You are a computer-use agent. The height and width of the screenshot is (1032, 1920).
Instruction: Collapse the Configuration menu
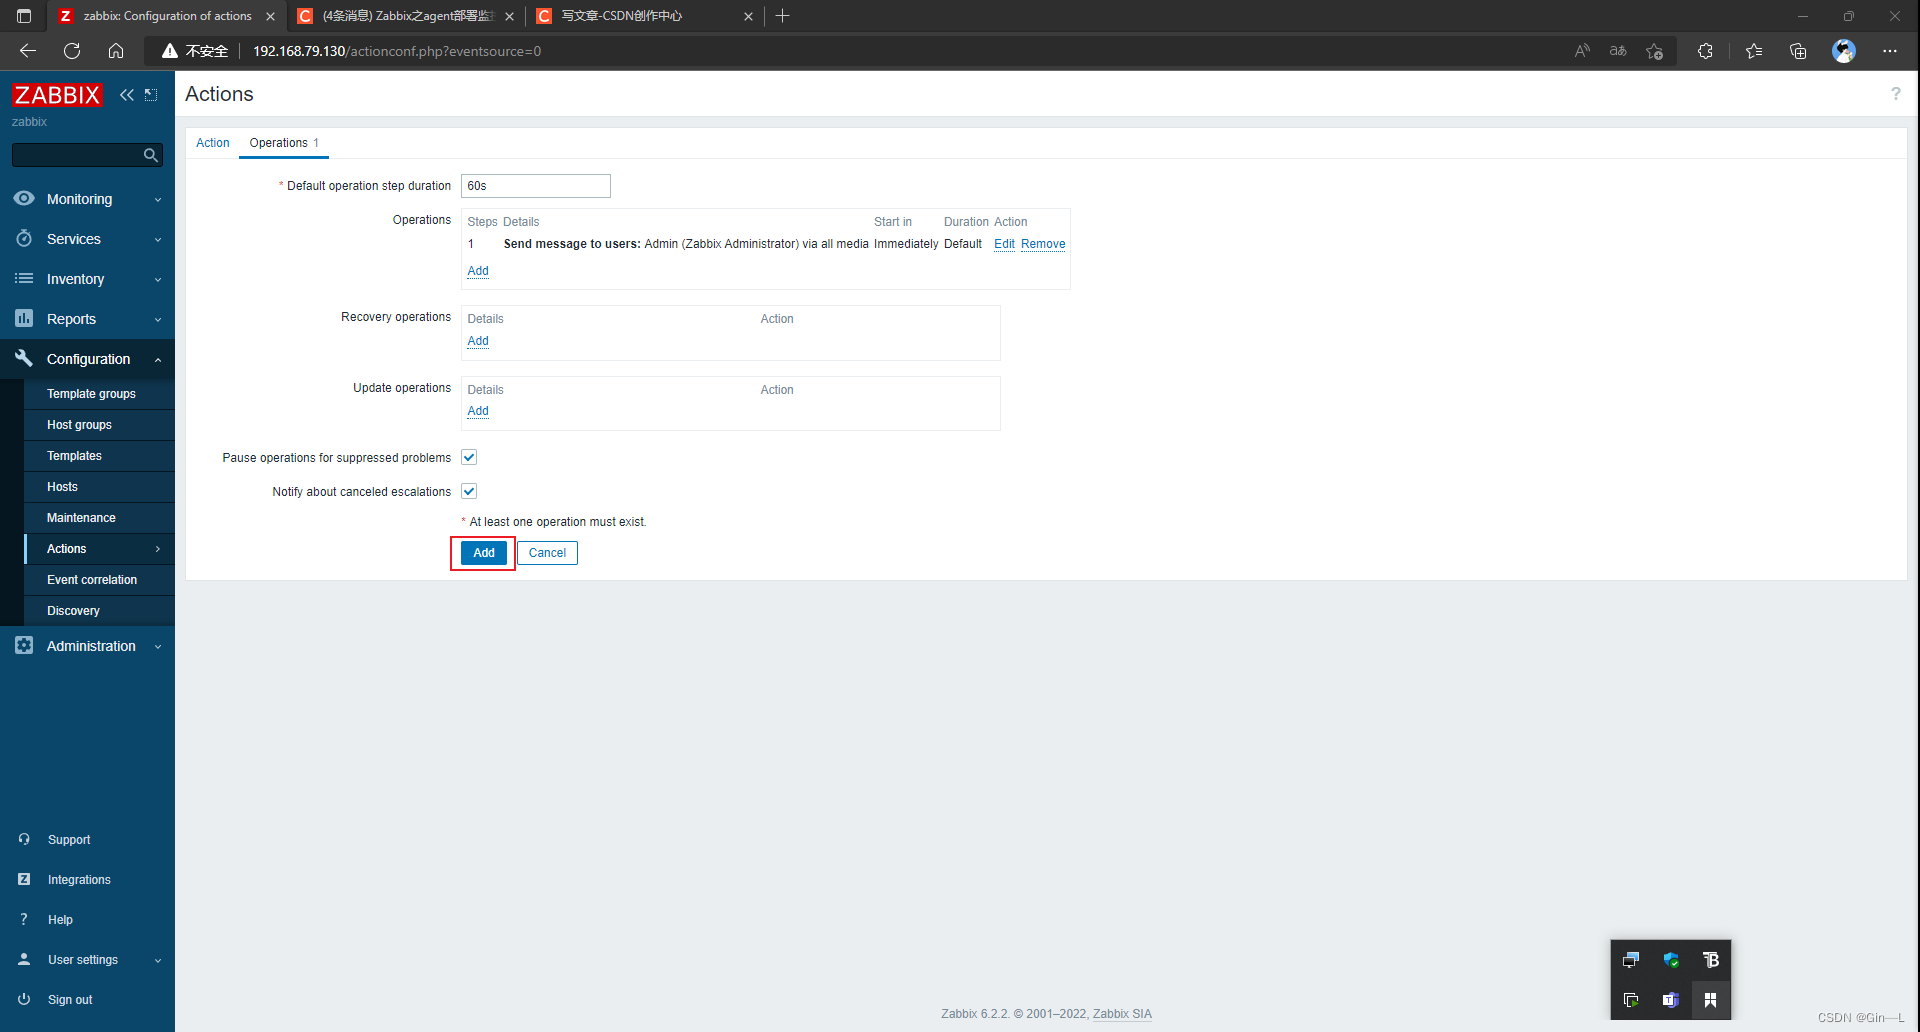158,360
